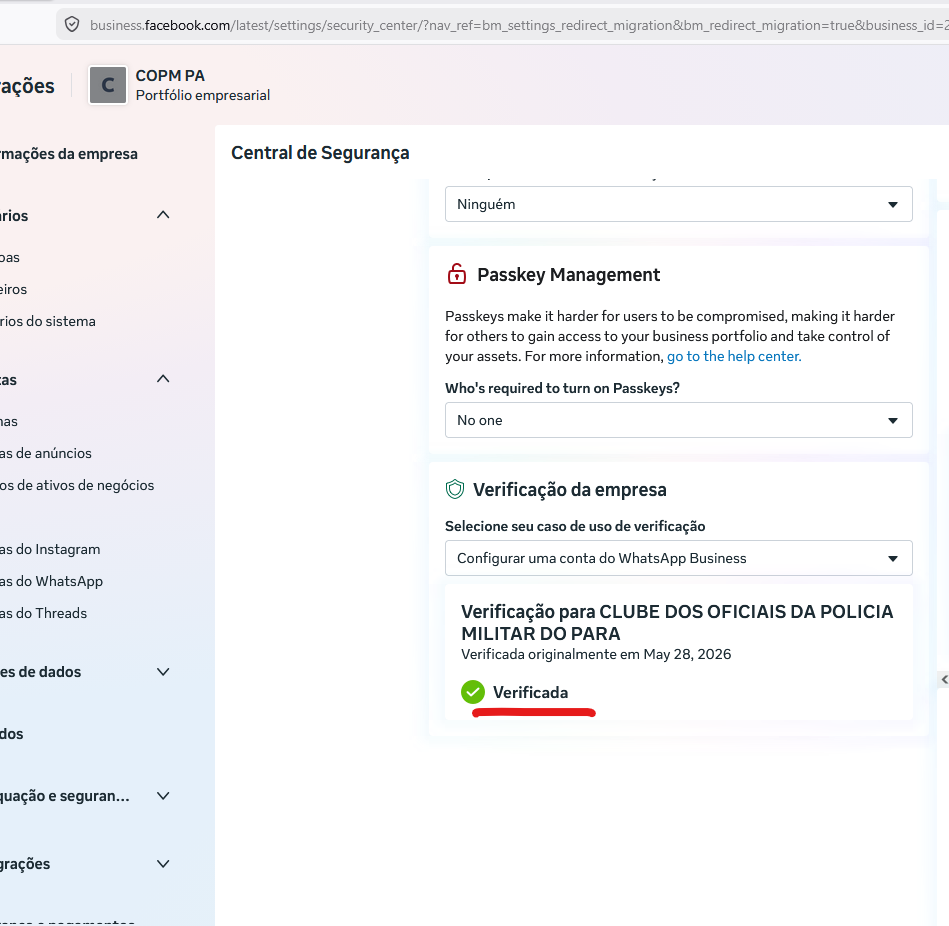Click the collapse arrow at the right panel edge
The image size is (949, 926).
point(944,680)
